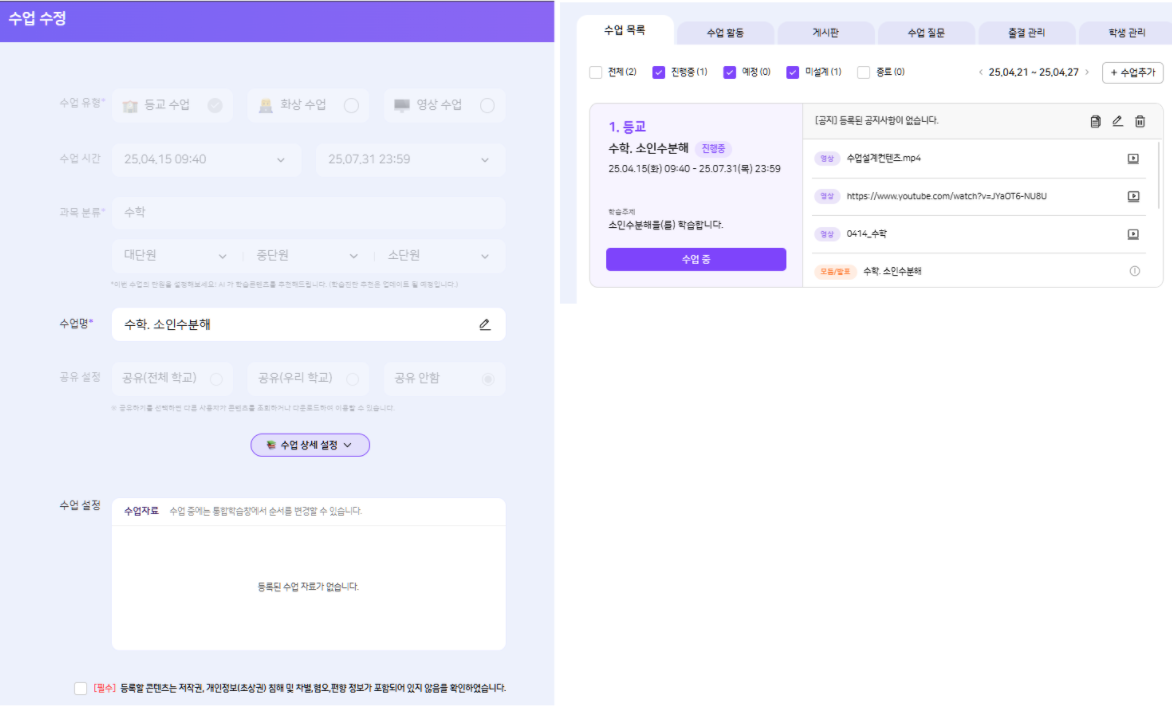Select the 화상 수업 radio option
The image size is (1172, 711).
(351, 105)
